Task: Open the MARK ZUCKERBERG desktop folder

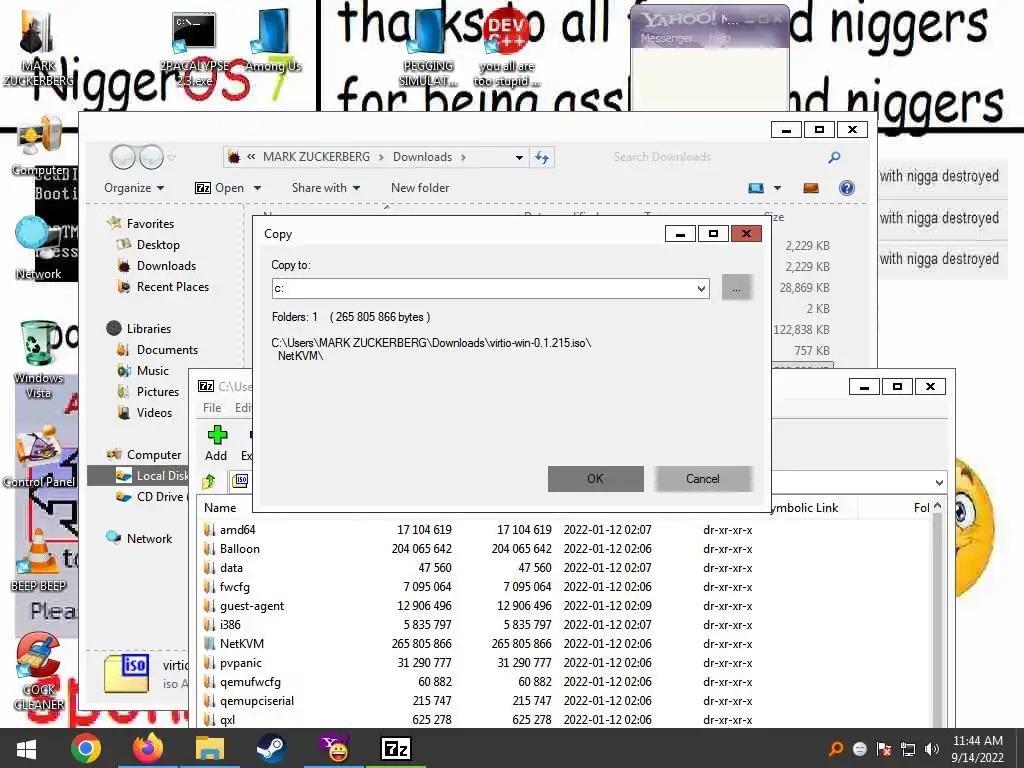Action: (38, 46)
